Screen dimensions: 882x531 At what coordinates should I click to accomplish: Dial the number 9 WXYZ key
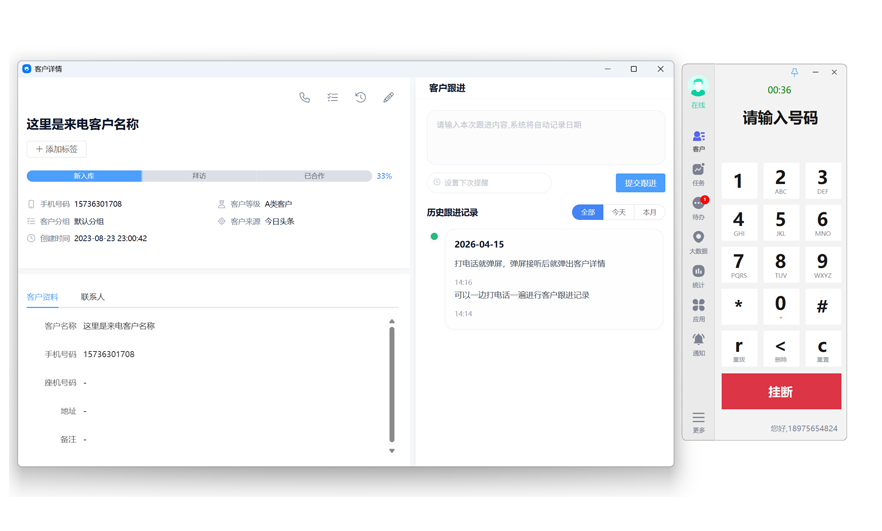(x=823, y=265)
